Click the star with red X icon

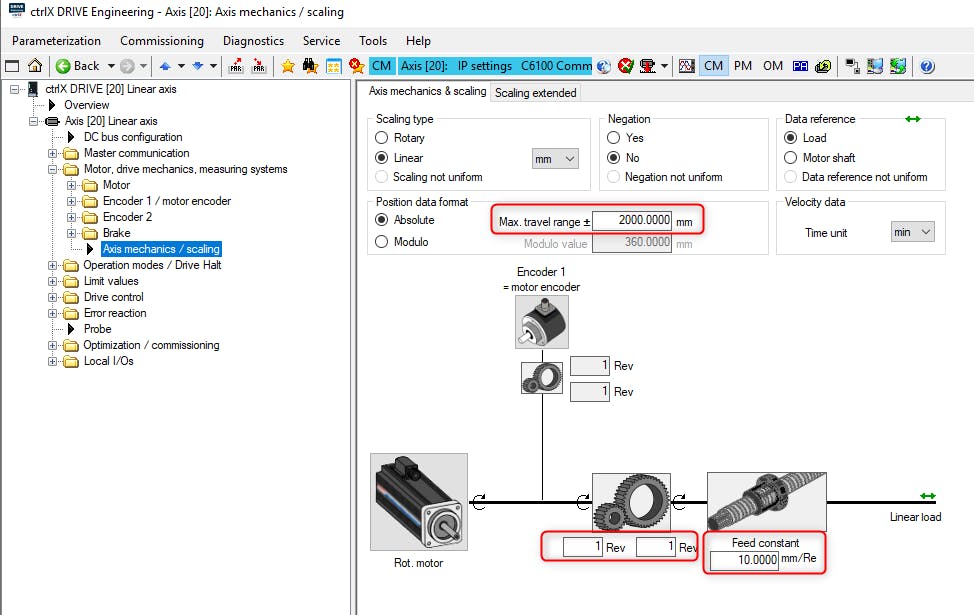[357, 66]
